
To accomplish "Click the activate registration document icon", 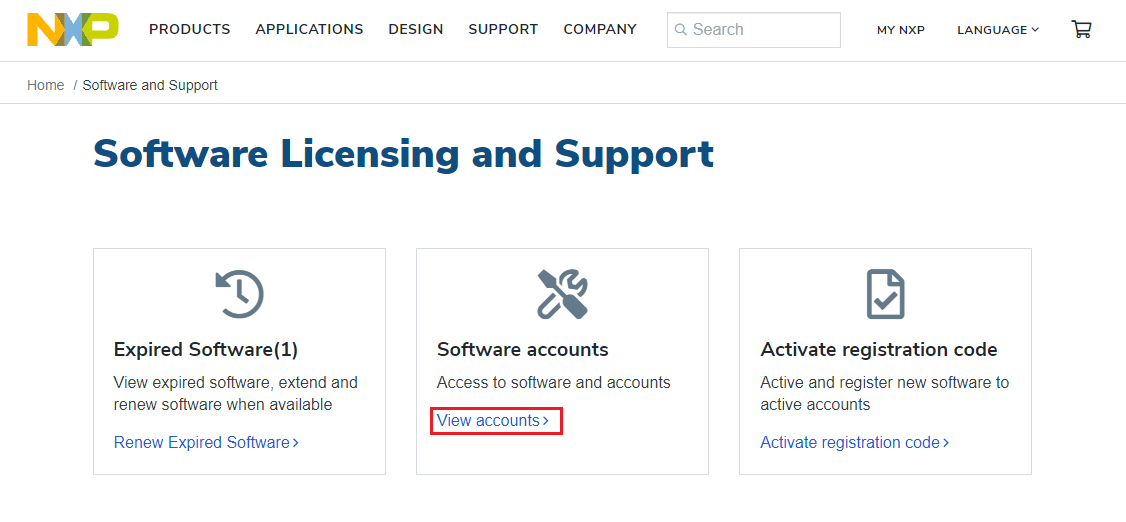I will [885, 294].
